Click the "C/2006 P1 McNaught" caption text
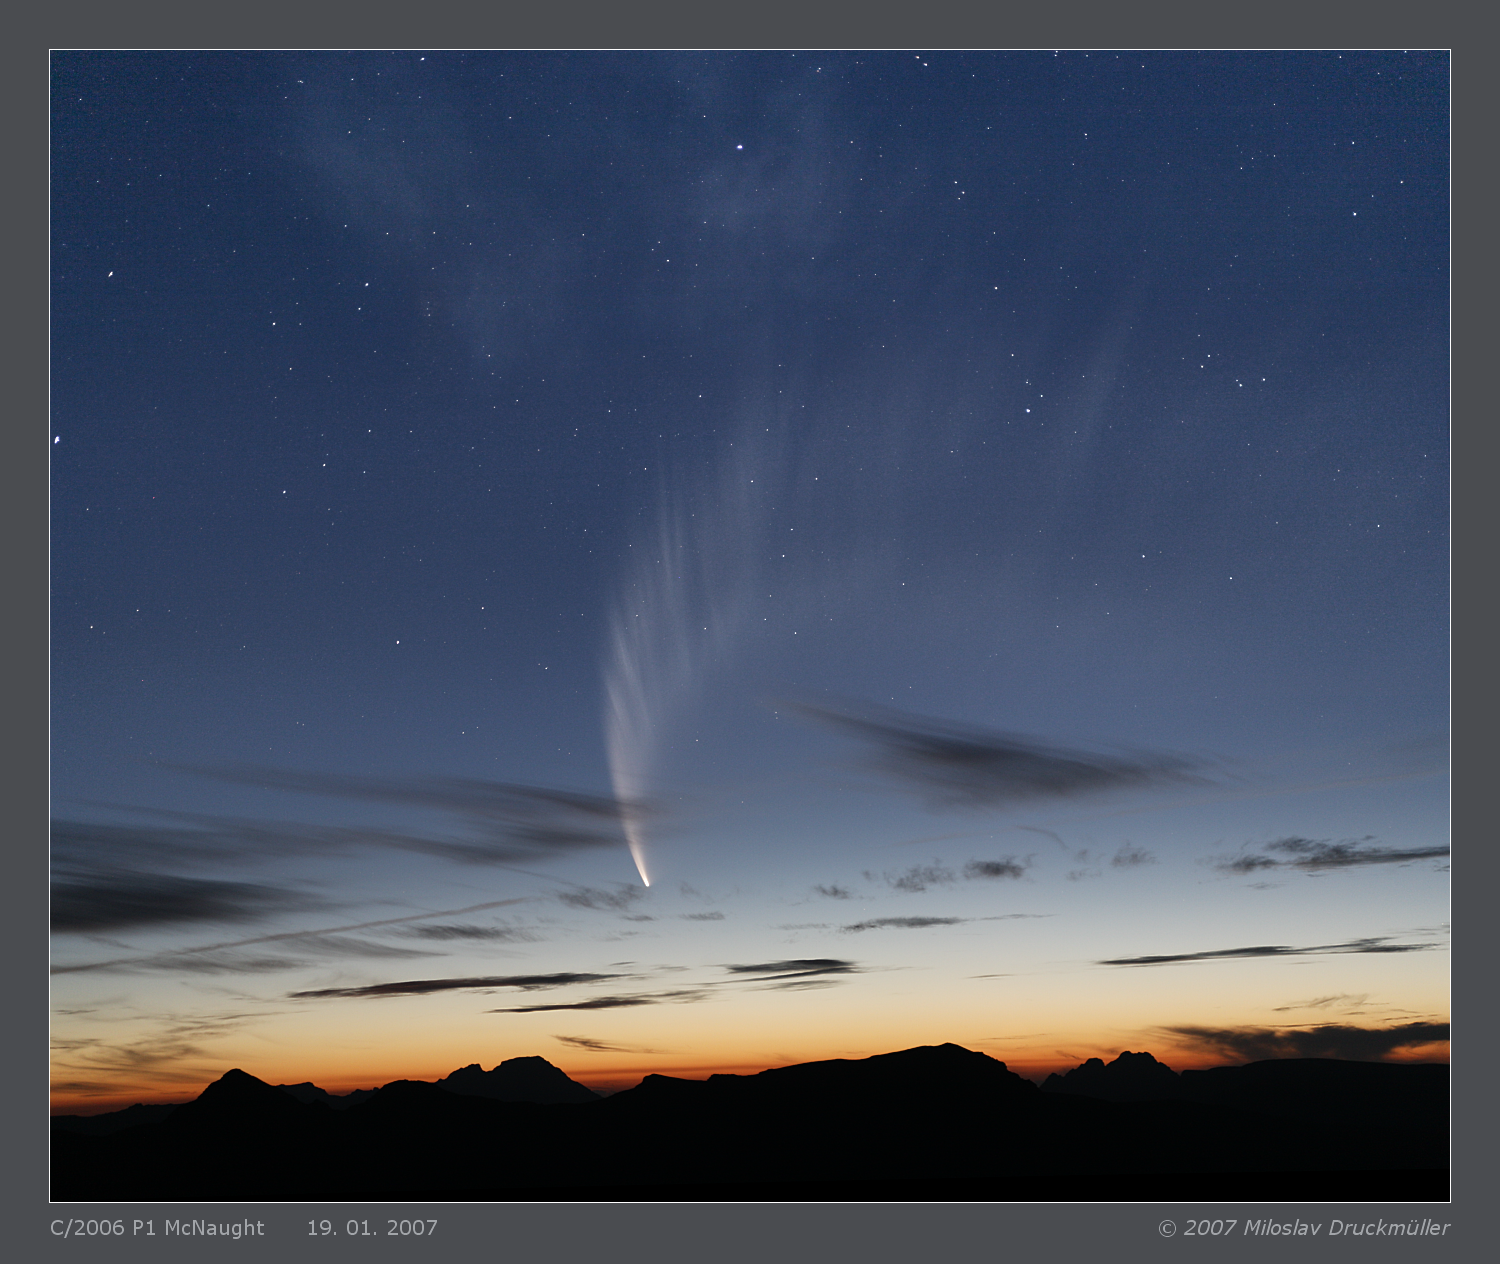This screenshot has height=1264, width=1500. pyautogui.click(x=157, y=1228)
